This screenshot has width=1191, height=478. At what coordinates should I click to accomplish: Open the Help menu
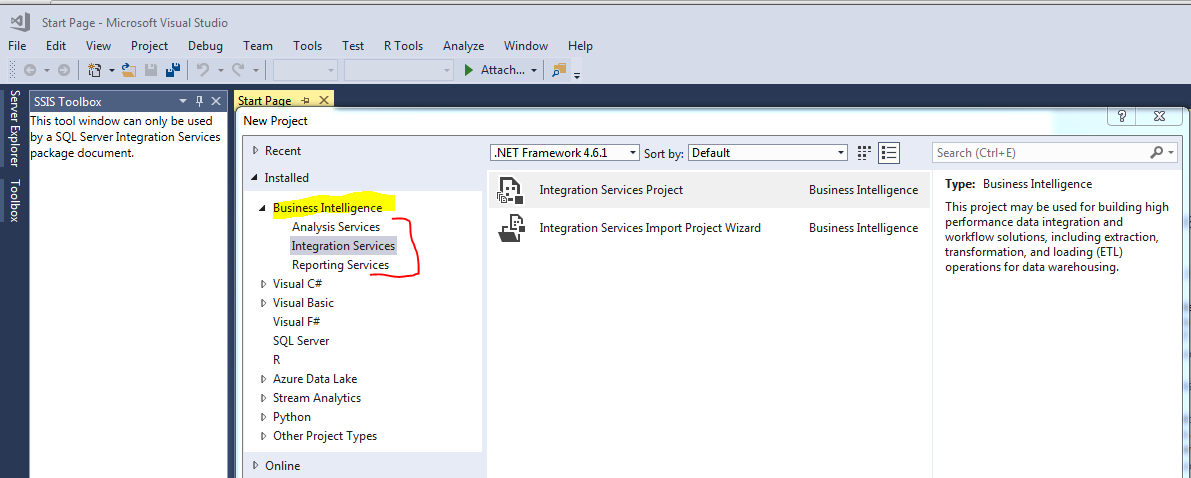click(580, 46)
